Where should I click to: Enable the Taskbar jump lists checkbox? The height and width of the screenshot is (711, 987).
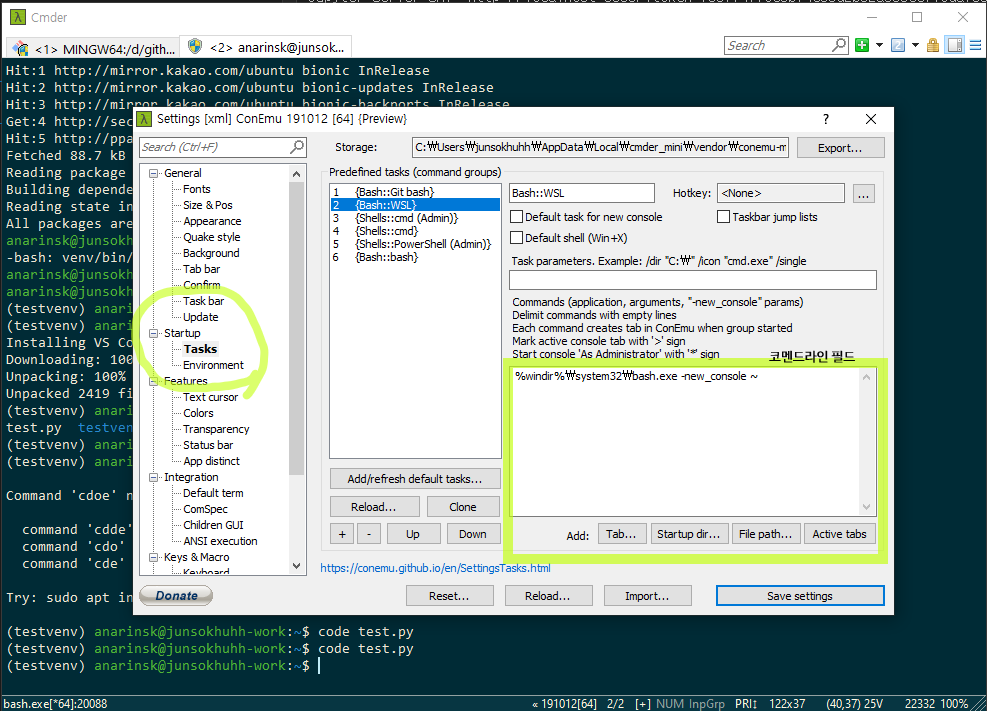[x=723, y=217]
